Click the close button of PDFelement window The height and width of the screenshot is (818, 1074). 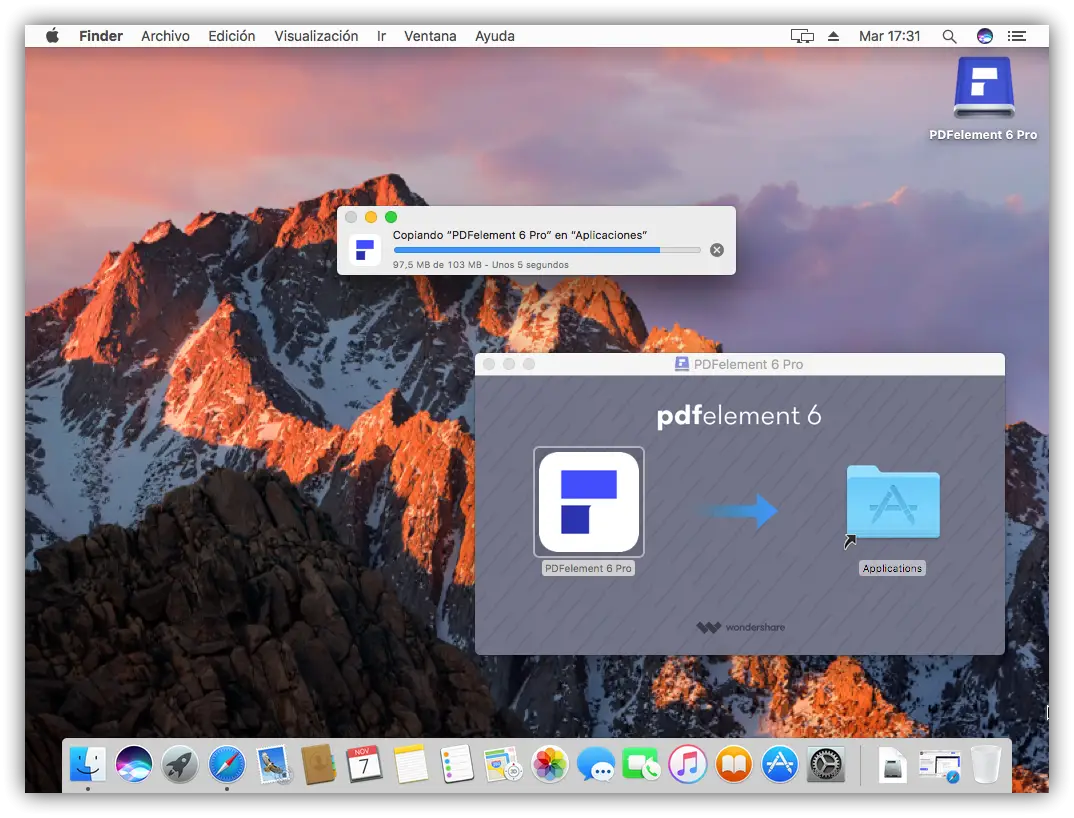pyautogui.click(x=489, y=364)
